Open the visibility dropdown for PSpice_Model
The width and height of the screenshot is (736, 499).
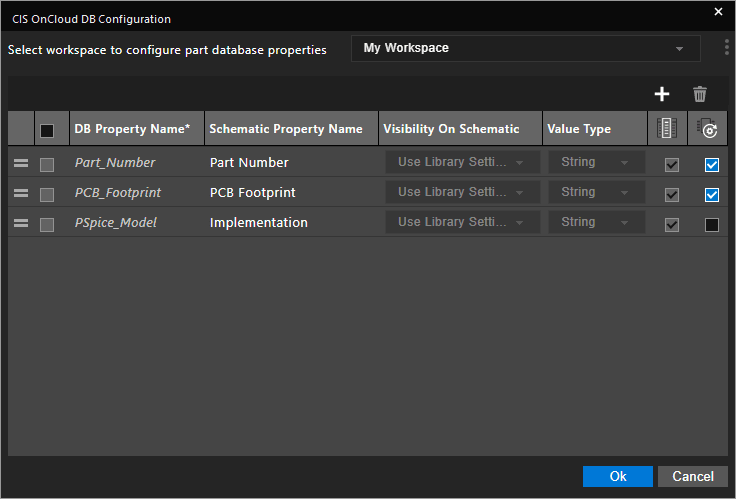(463, 222)
